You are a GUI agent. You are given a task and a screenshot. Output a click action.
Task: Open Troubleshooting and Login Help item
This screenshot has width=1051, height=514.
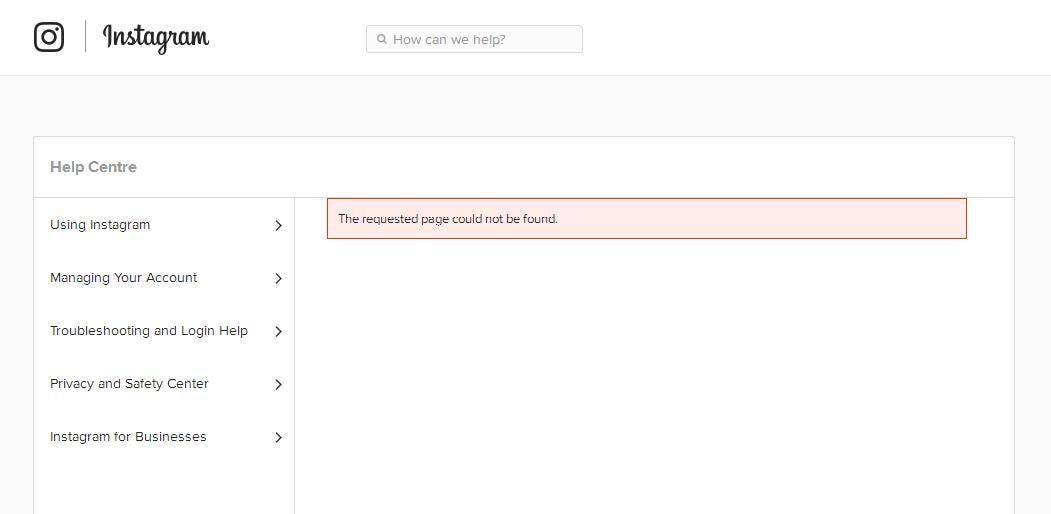point(149,330)
